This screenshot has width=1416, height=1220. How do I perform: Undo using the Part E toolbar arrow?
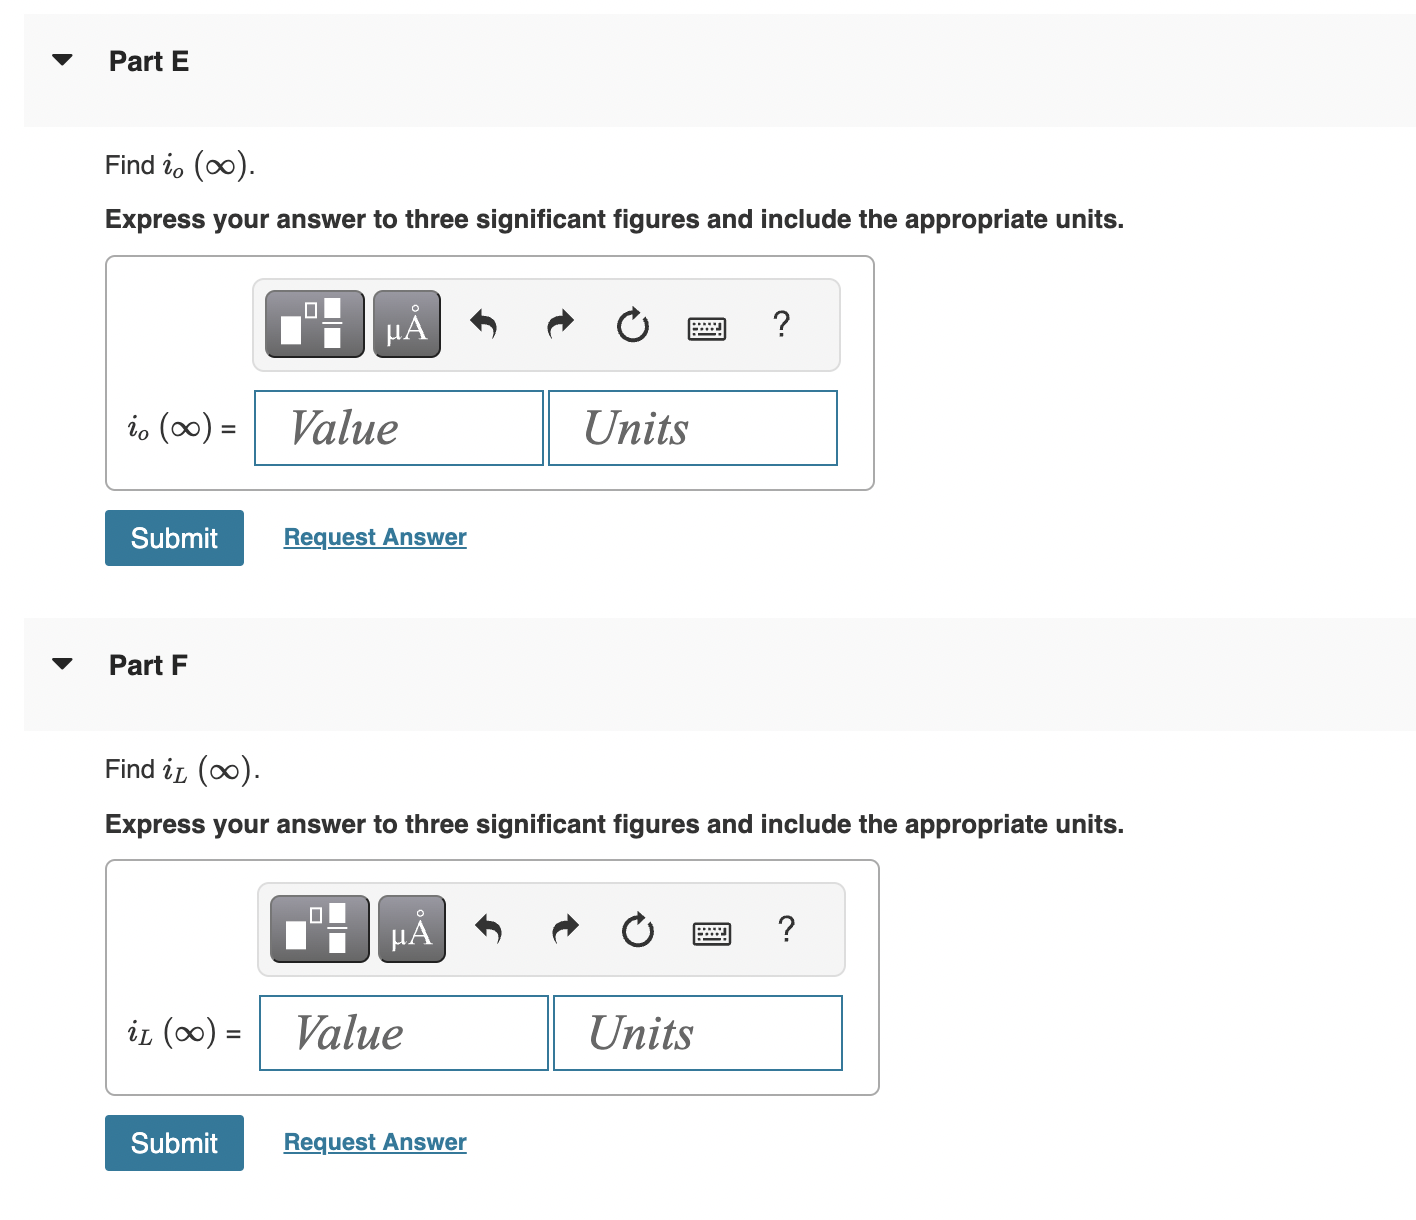tap(484, 323)
